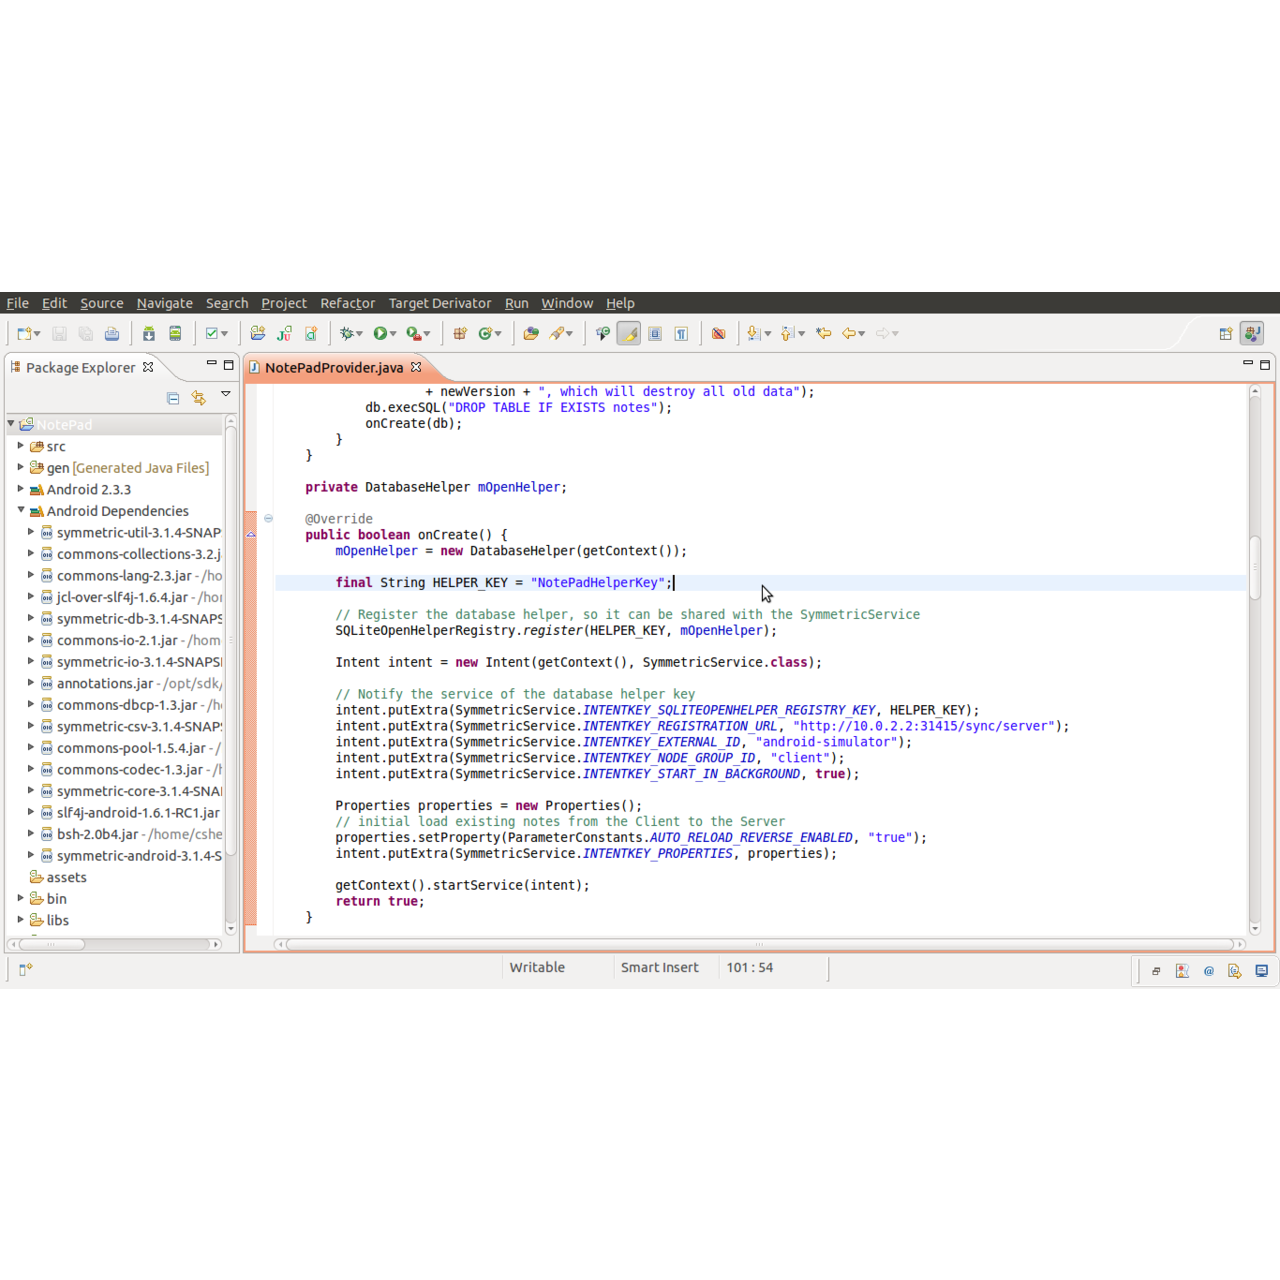The height and width of the screenshot is (1280, 1280).
Task: Select the NotePadProvider.java editor tab
Action: [333, 367]
